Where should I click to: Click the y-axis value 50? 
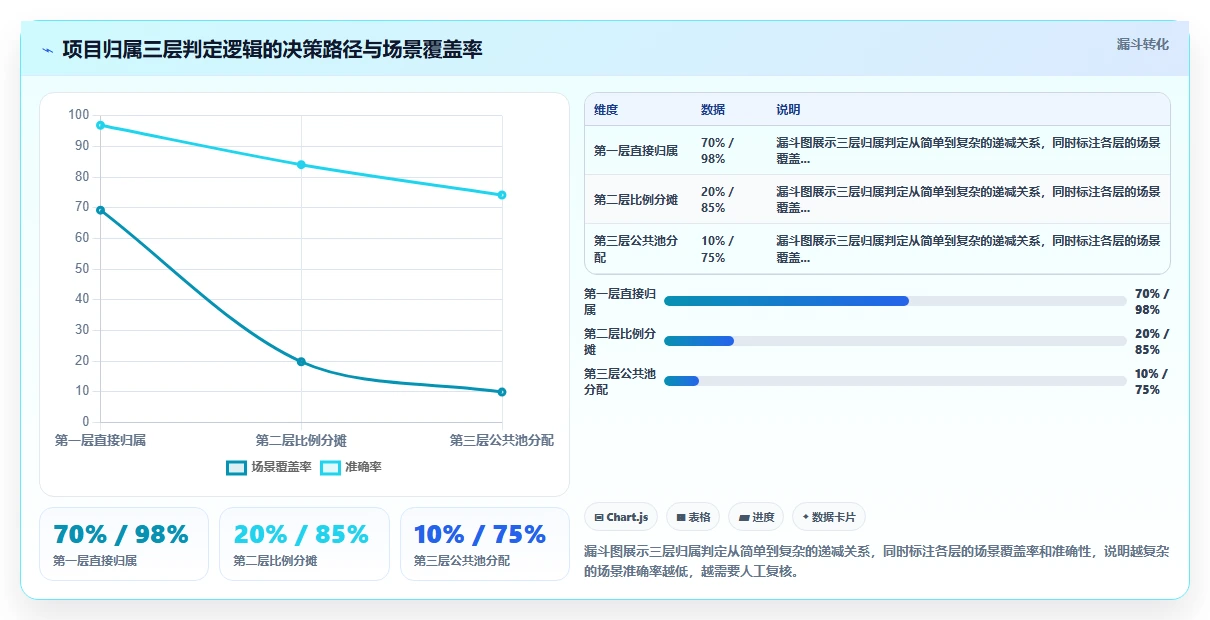click(82, 269)
